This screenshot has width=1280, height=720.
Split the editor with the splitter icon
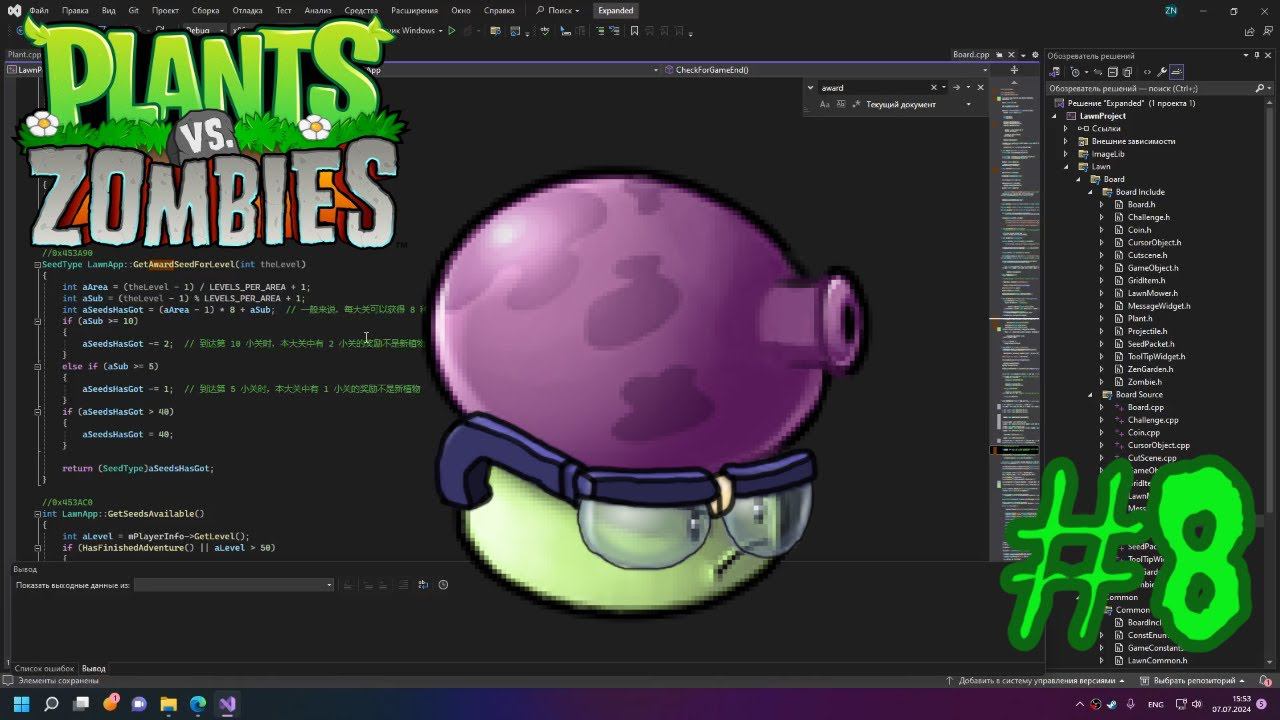[x=1014, y=70]
